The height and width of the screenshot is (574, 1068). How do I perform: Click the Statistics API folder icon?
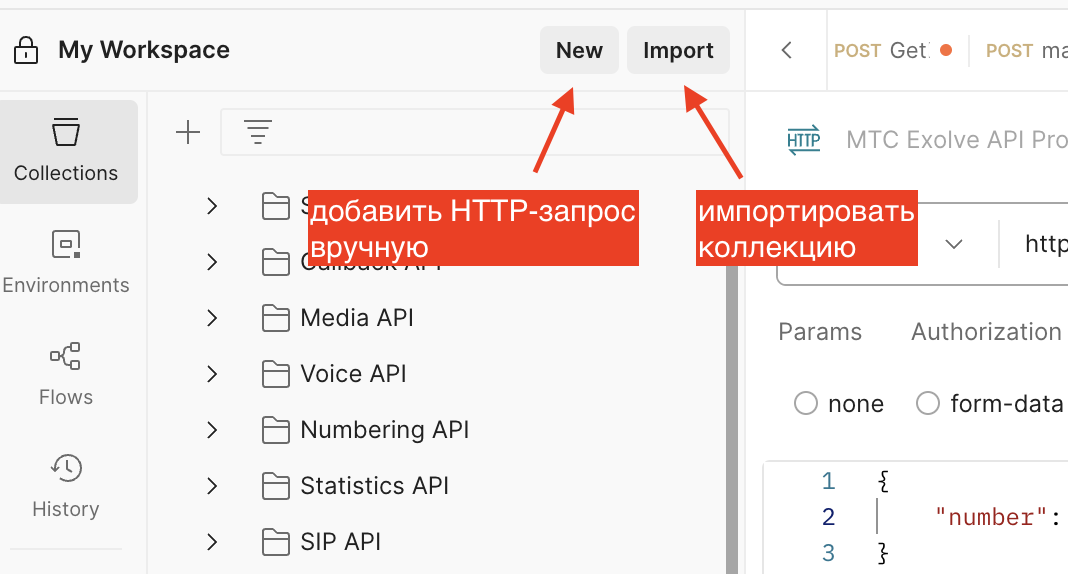tap(276, 485)
